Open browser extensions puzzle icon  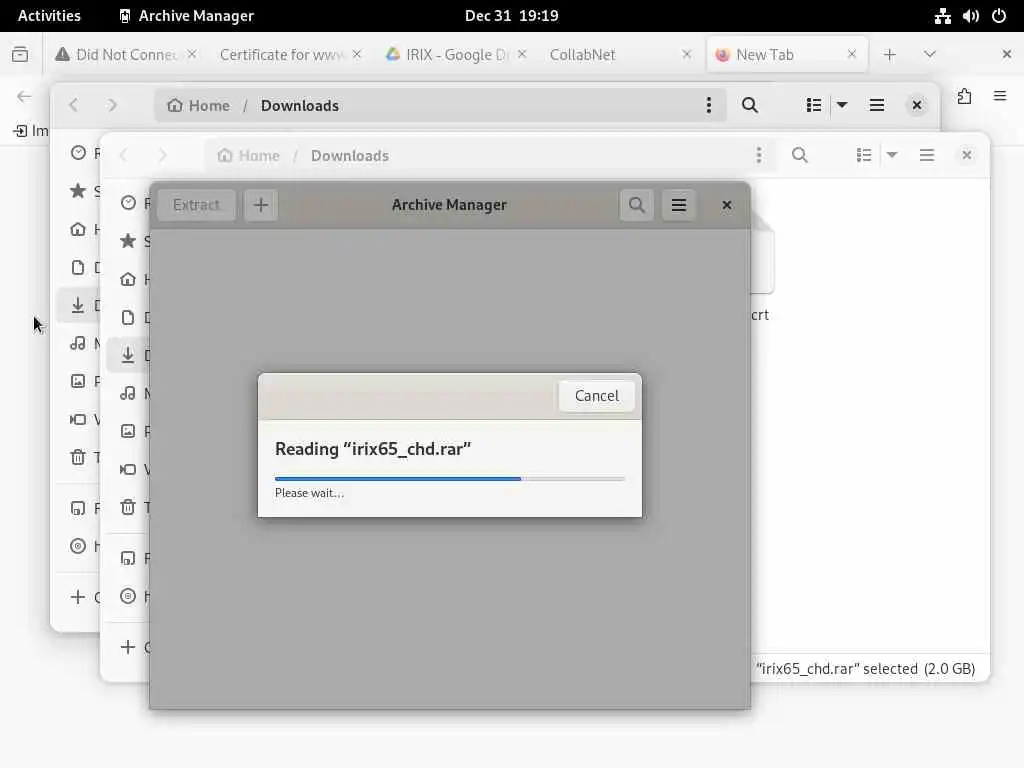(x=965, y=97)
